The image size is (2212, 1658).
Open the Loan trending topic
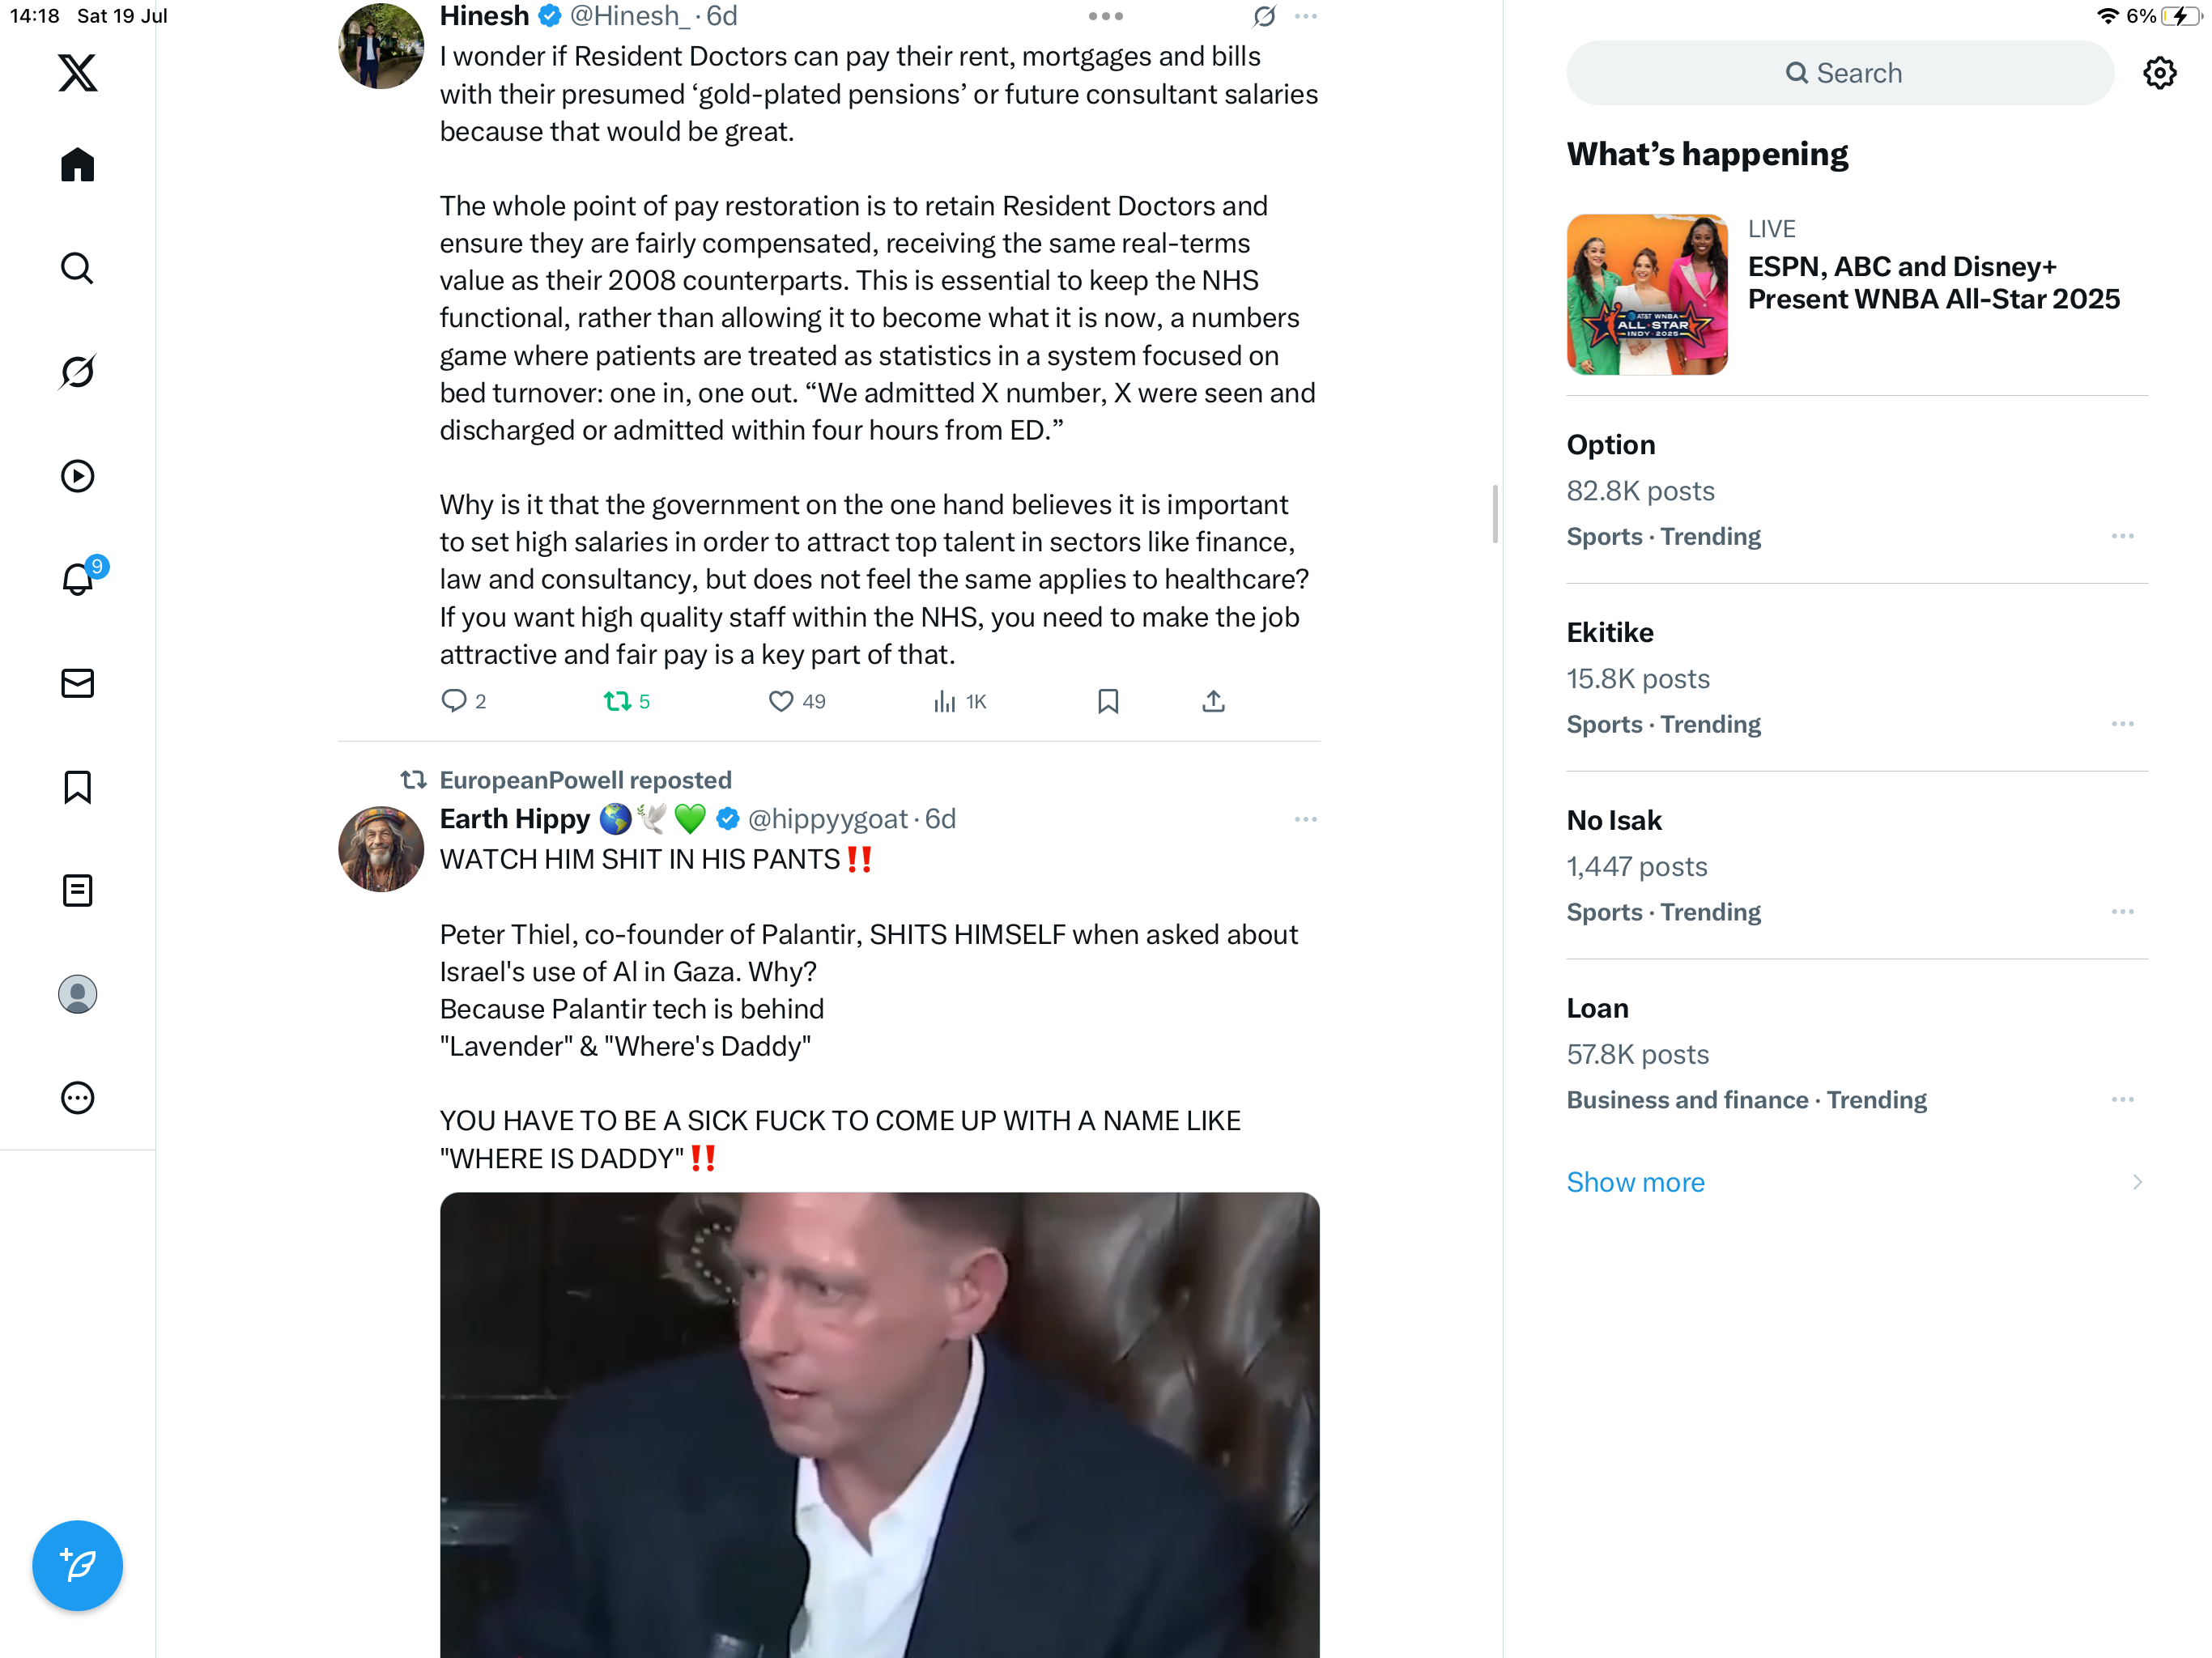click(1857, 1054)
